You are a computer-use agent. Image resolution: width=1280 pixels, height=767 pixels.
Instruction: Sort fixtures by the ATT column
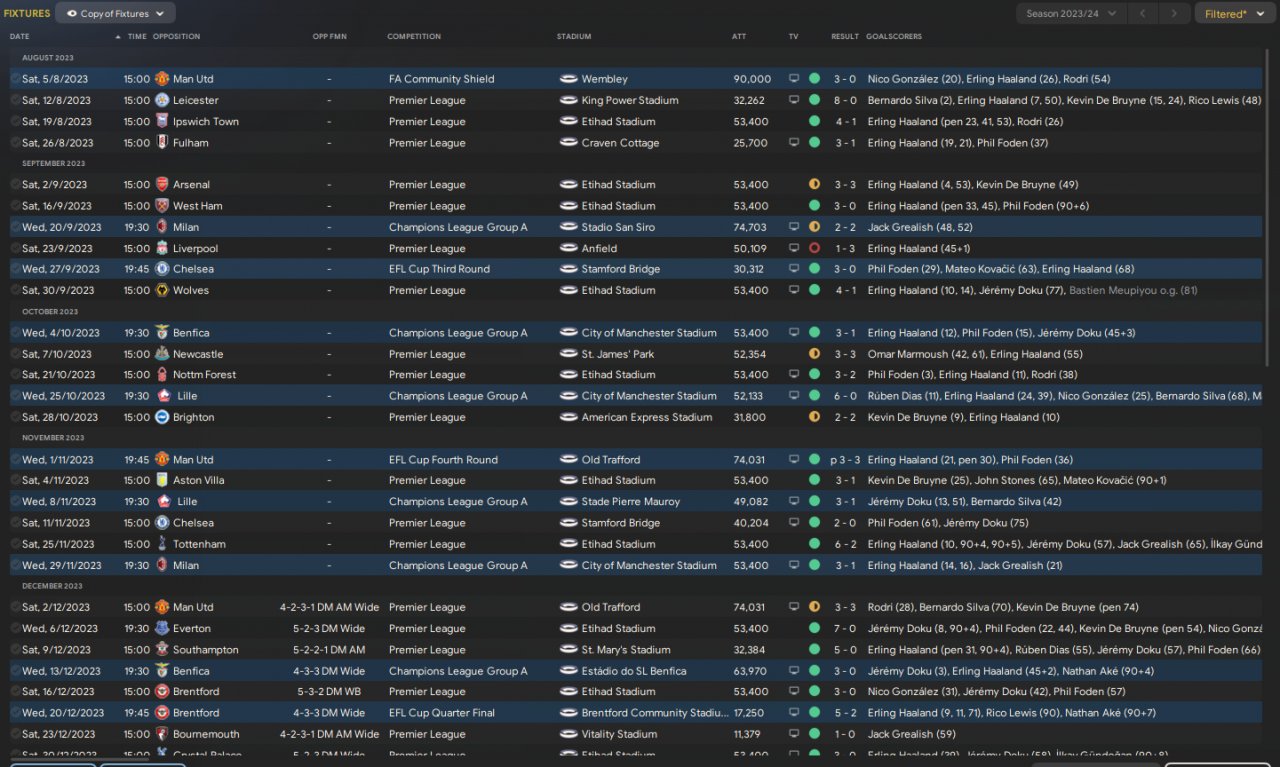point(739,37)
